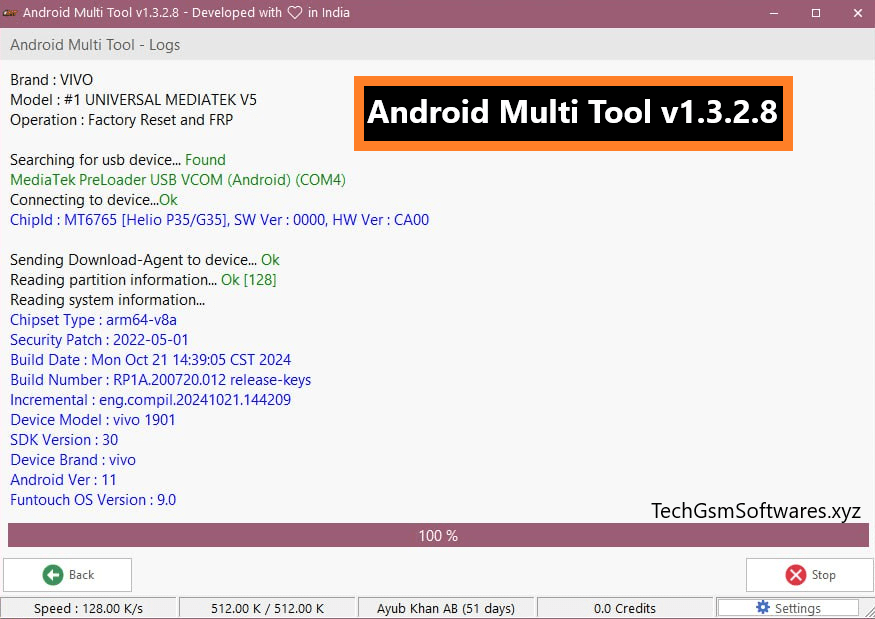The height and width of the screenshot is (619, 875).
Task: Click the Chipset Type : arm64-v8a line
Action: pyautogui.click(x=93, y=320)
